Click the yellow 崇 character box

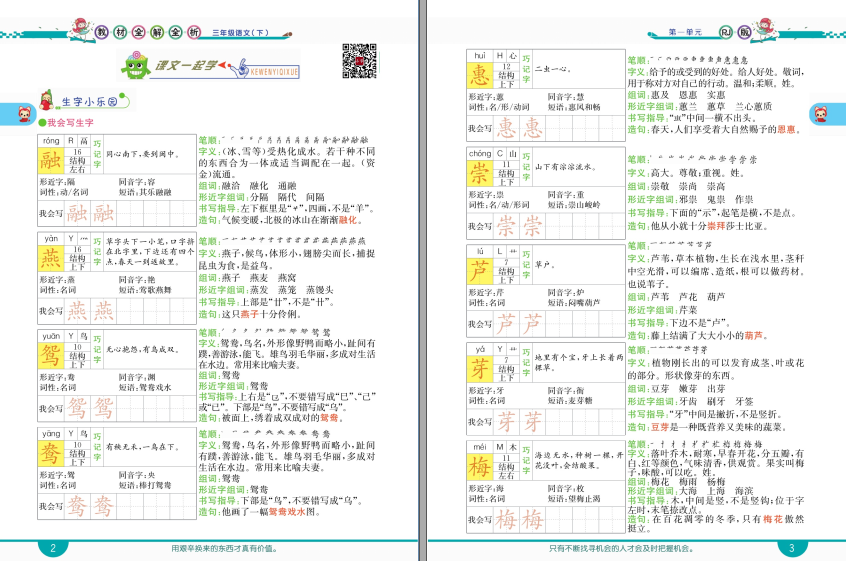[x=480, y=175]
